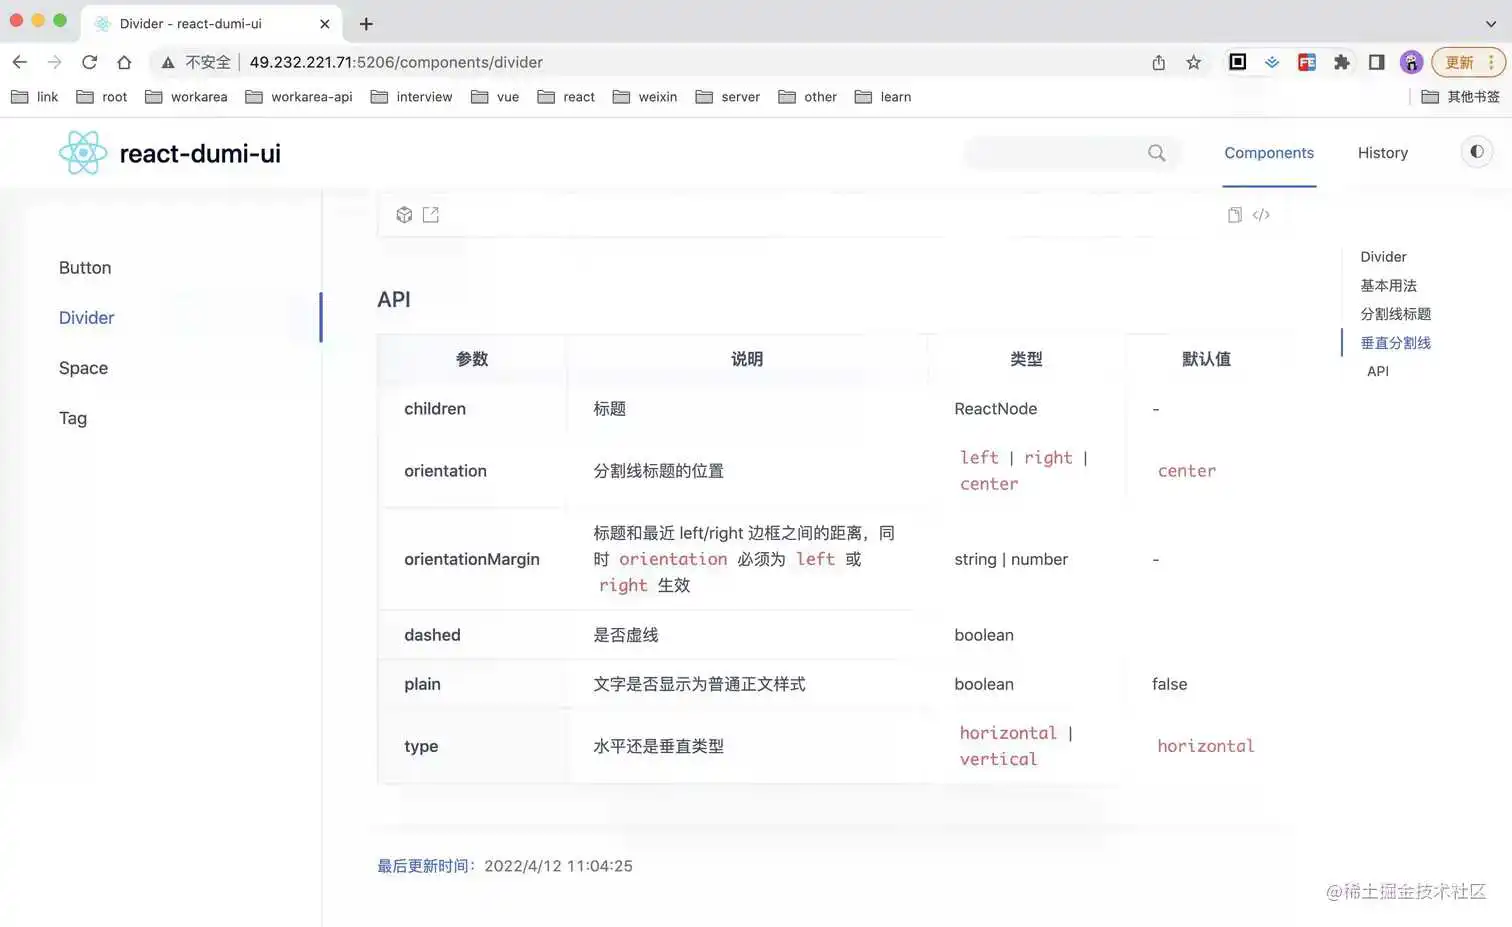Select the ReactNode type cell

[1026, 409]
